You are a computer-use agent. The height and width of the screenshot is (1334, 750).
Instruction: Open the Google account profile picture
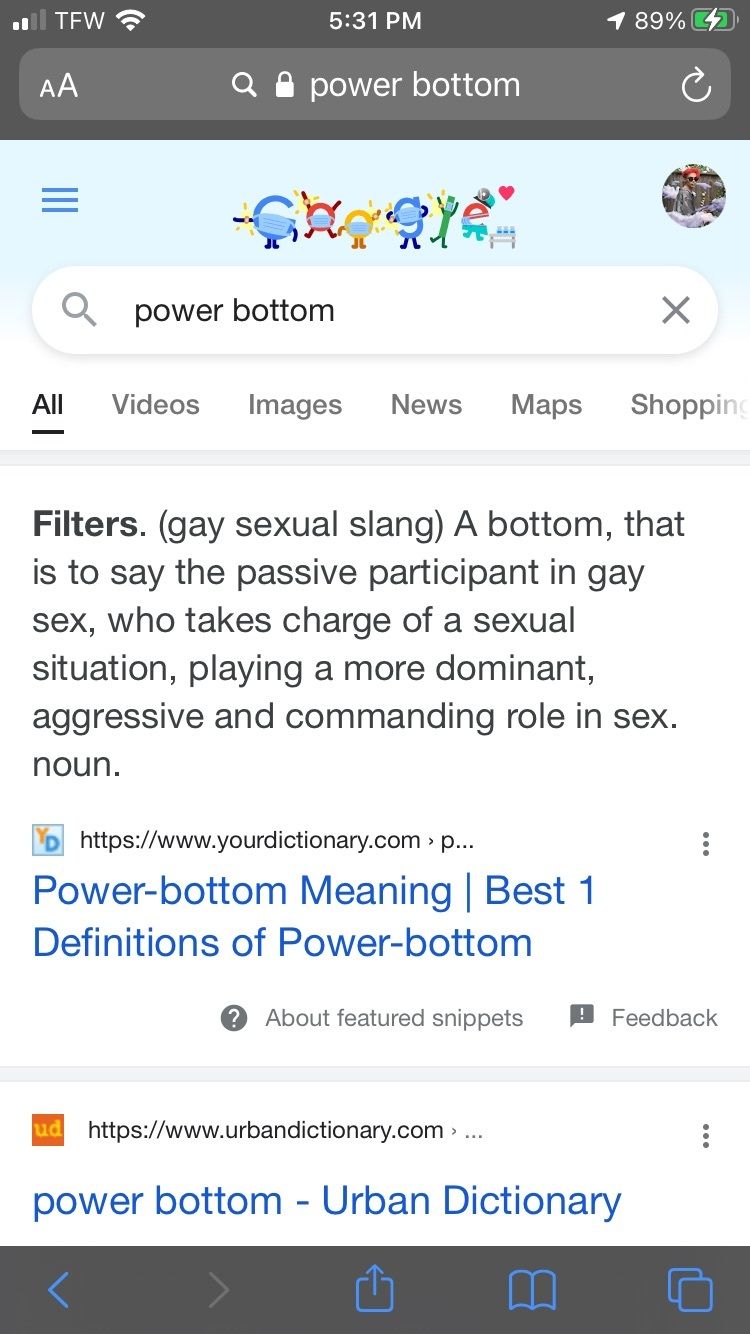coord(693,195)
